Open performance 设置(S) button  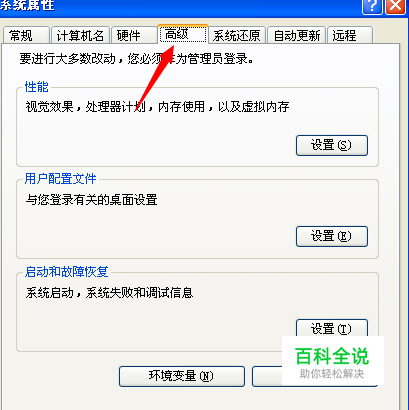click(332, 145)
